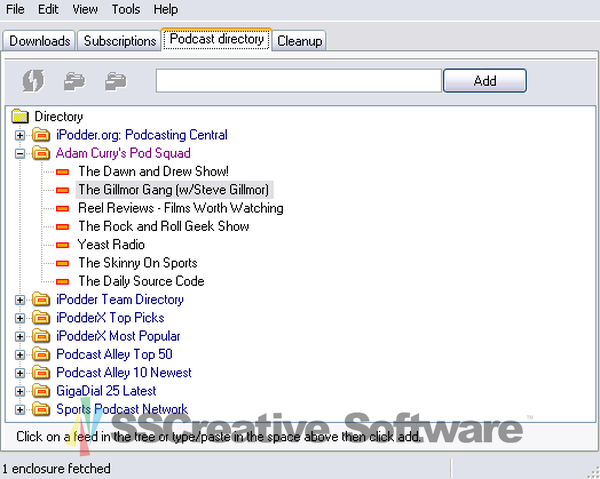
Task: Click Podcast Alley 10 Newest label
Action: click(124, 372)
